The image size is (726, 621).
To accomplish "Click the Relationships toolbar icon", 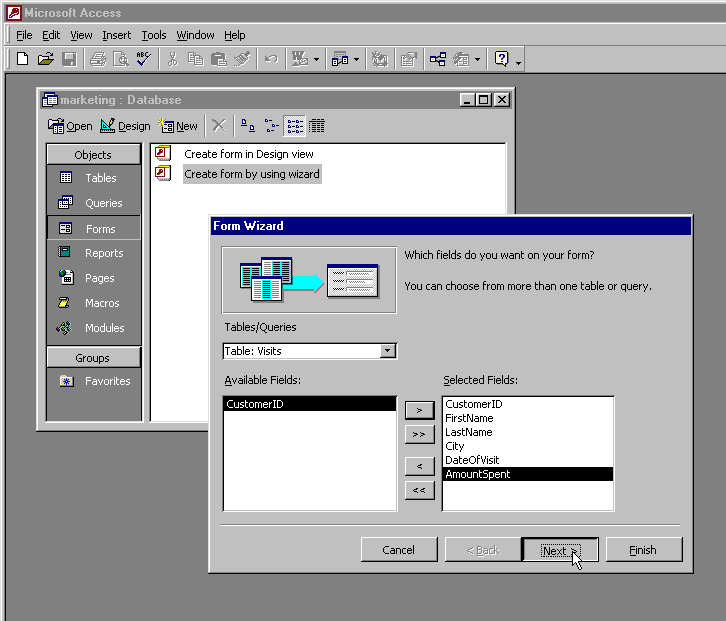I will [438, 59].
